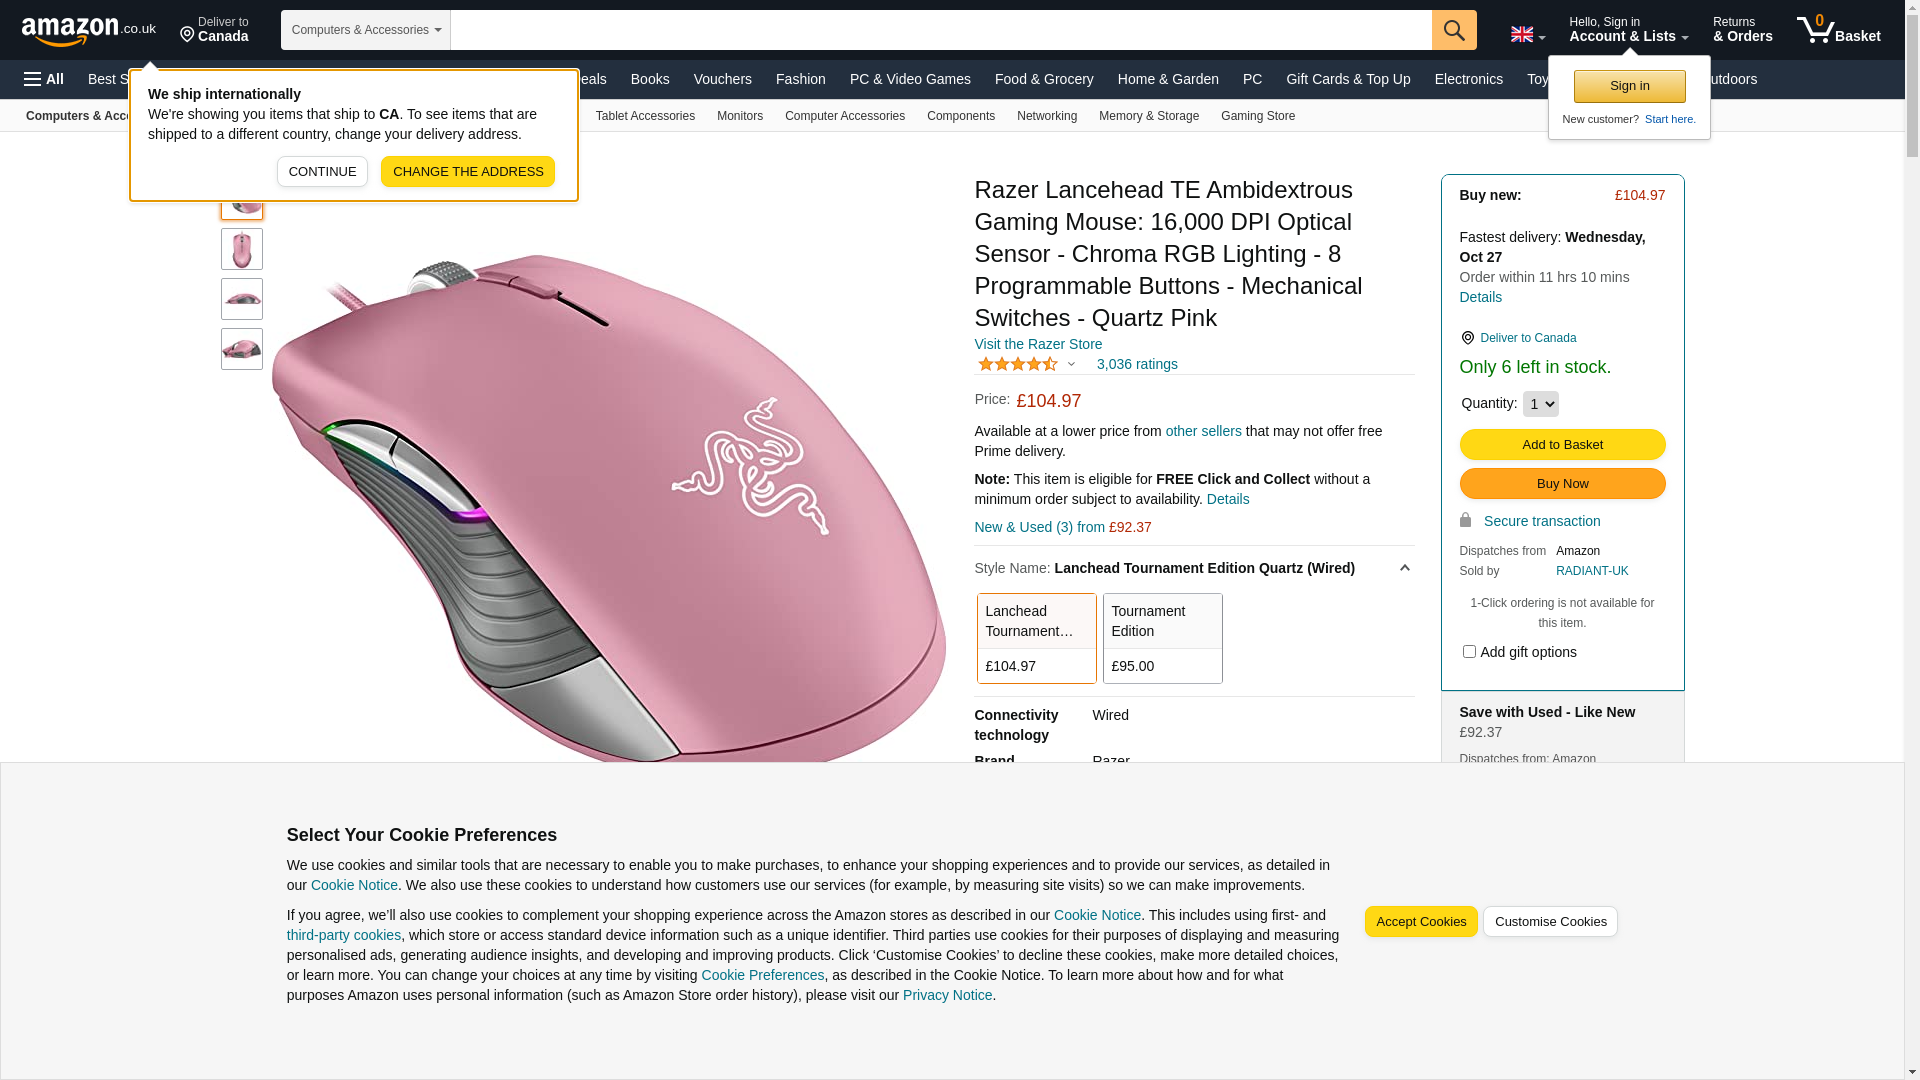
Task: Click into the search input field
Action: 941,30
